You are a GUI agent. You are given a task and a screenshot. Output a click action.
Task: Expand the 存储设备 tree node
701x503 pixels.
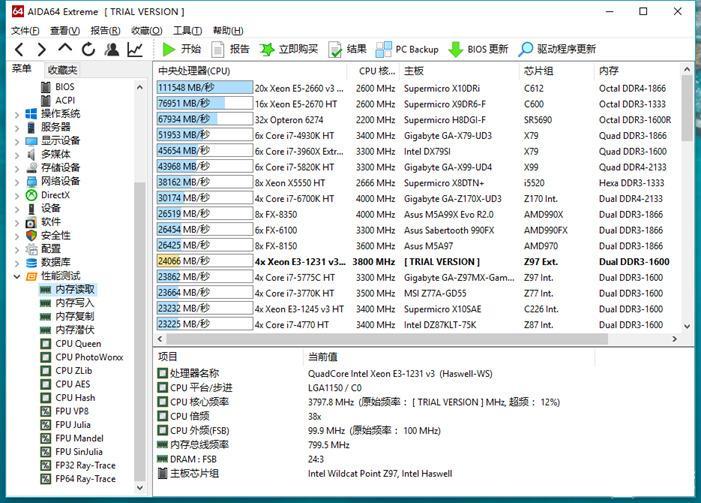[17, 169]
